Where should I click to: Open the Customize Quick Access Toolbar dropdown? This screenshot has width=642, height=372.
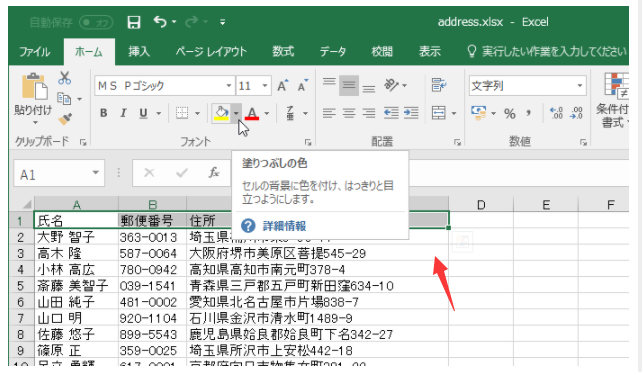223,22
